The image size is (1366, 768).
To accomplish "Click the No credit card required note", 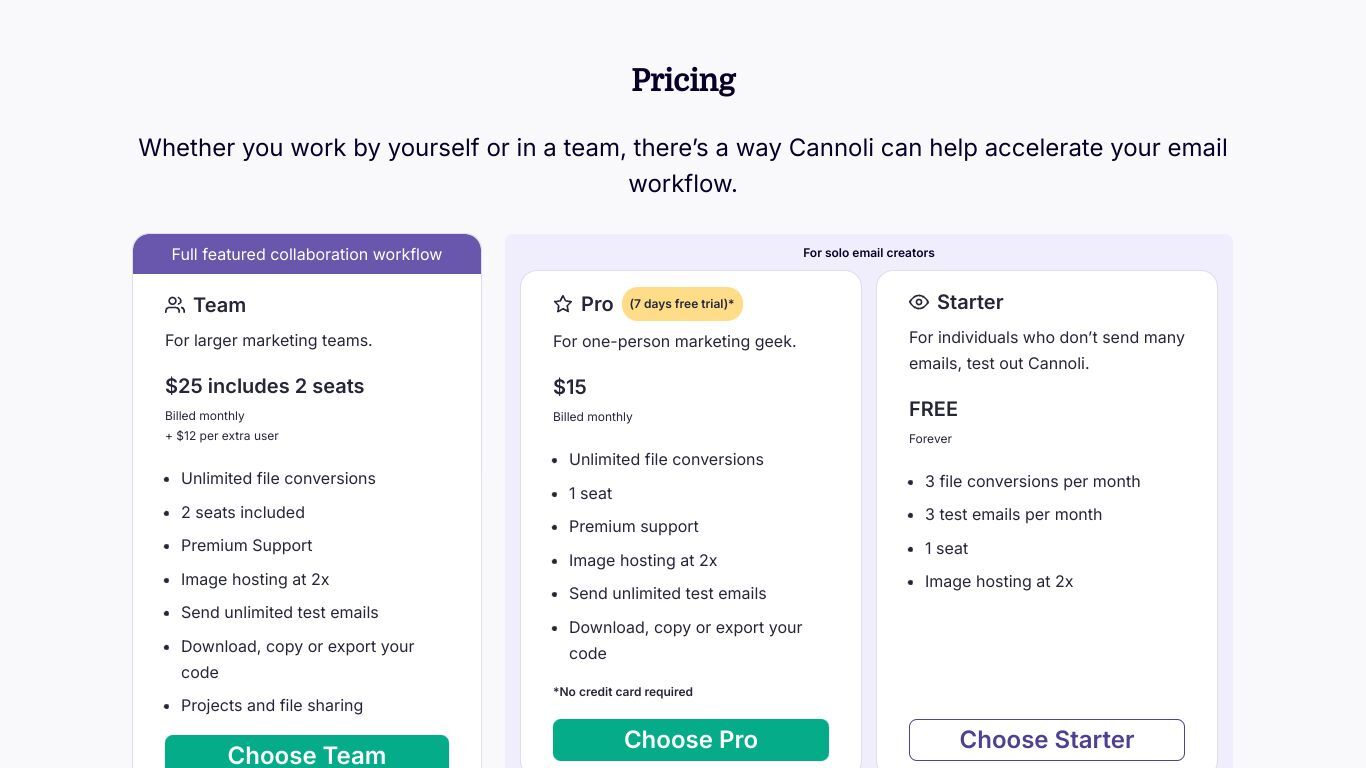I will 623,692.
